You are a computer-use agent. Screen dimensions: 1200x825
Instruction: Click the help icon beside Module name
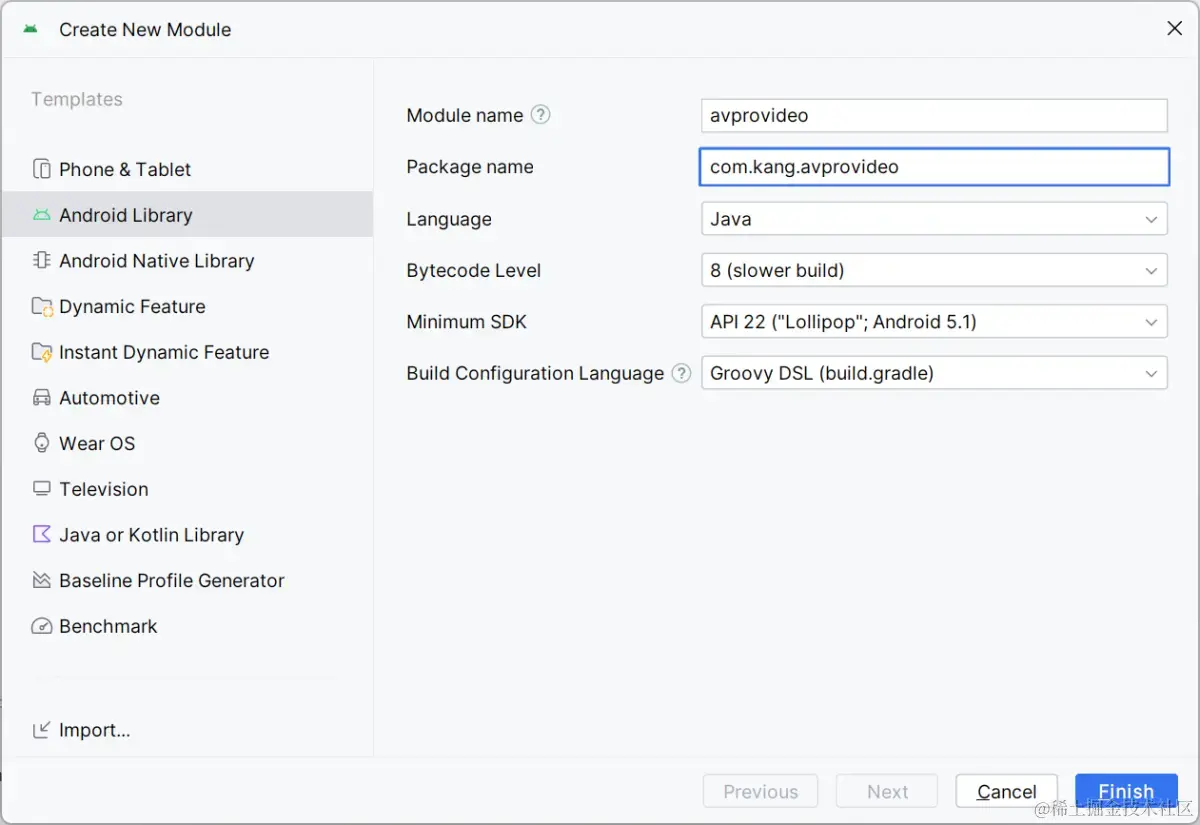point(541,115)
